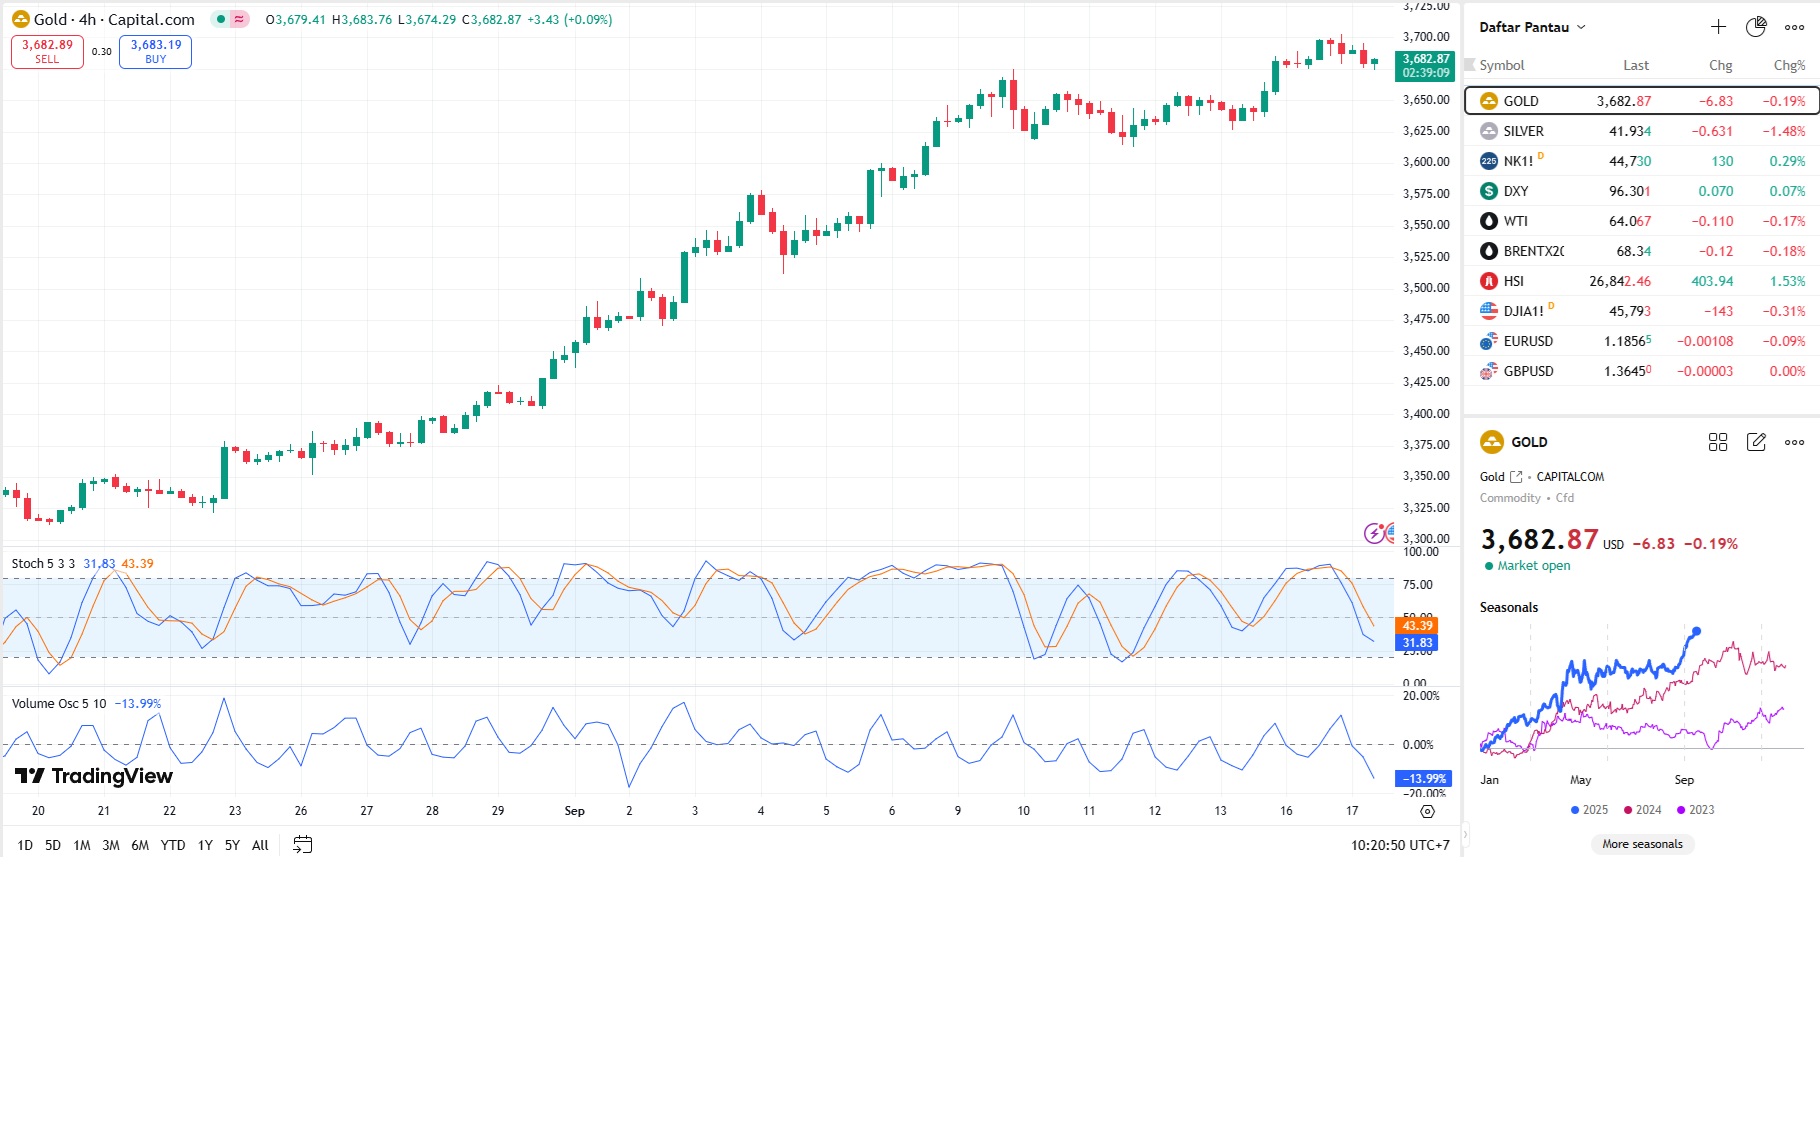Click the More seasonals button

(1642, 844)
